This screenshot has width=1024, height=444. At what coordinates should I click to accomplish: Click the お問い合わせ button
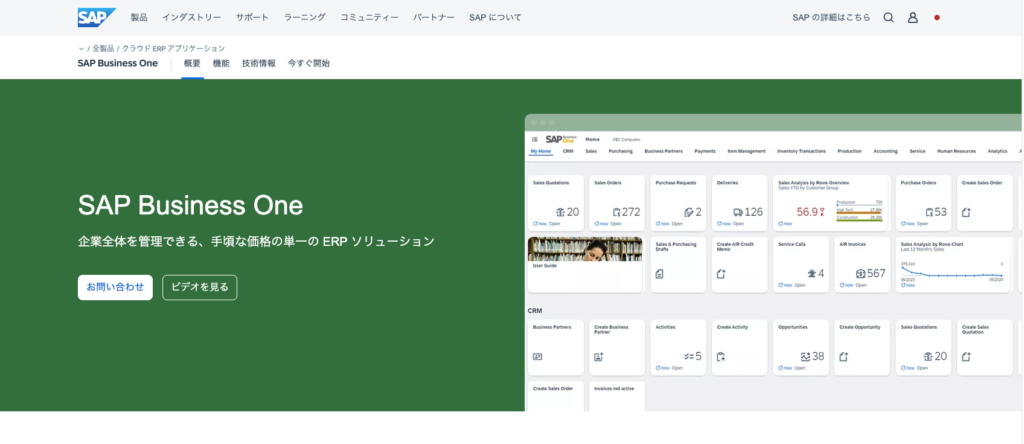(x=115, y=287)
